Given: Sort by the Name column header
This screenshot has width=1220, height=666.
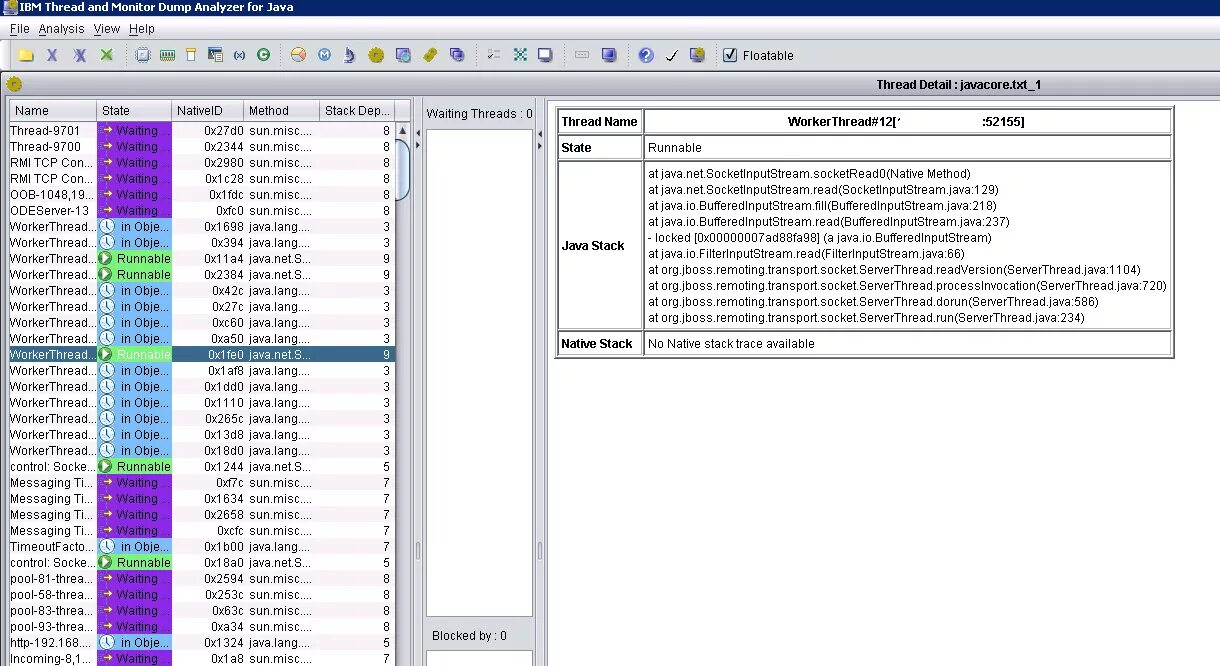Looking at the screenshot, I should 53,111.
